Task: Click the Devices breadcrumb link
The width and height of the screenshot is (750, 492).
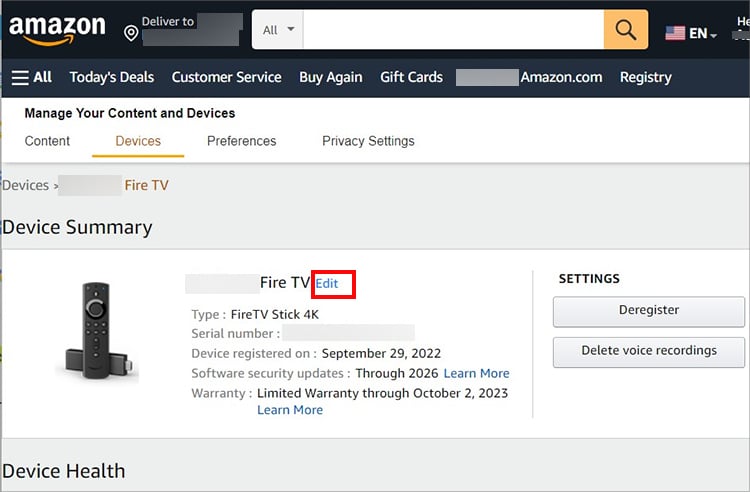Action: (x=25, y=185)
